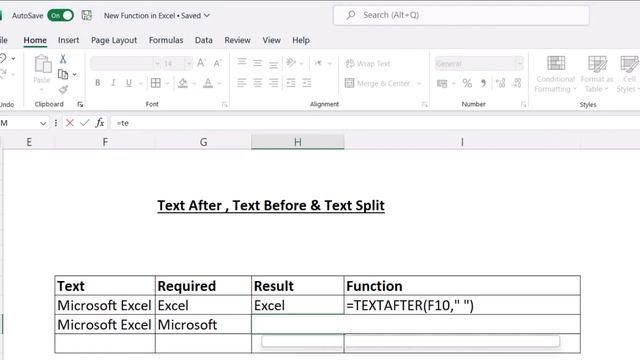Image resolution: width=640 pixels, height=360 pixels.
Task: Toggle the AutoSave switch off
Action: [60, 16]
